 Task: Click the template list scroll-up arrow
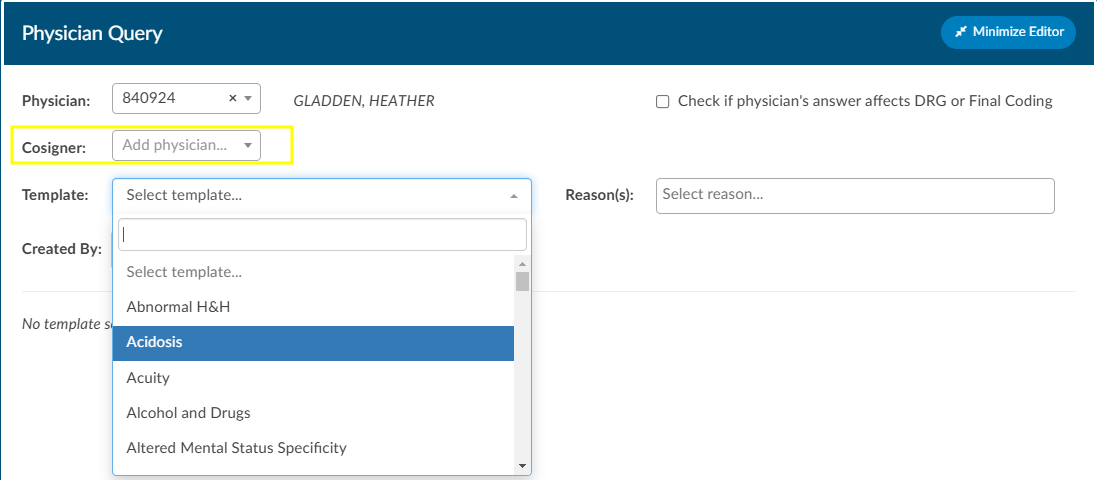tap(522, 264)
